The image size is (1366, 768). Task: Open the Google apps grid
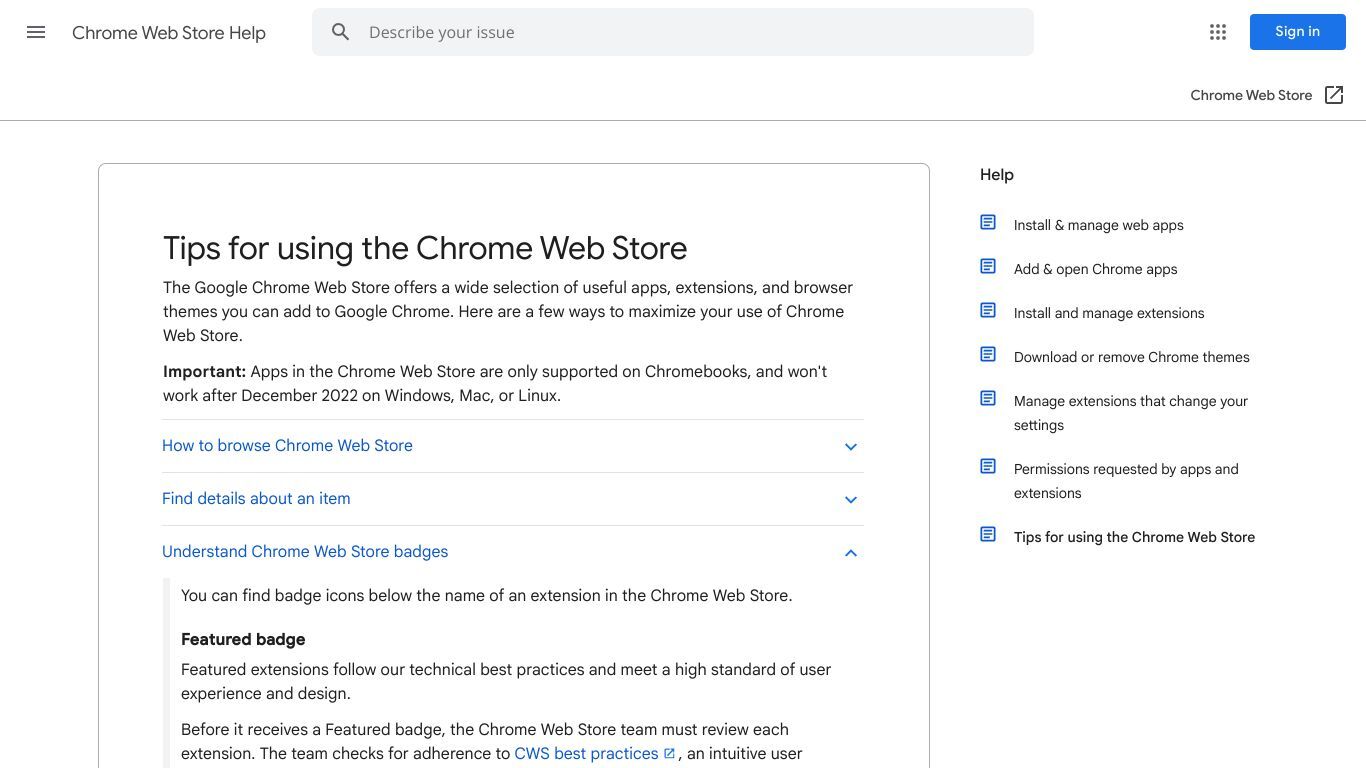[1218, 32]
